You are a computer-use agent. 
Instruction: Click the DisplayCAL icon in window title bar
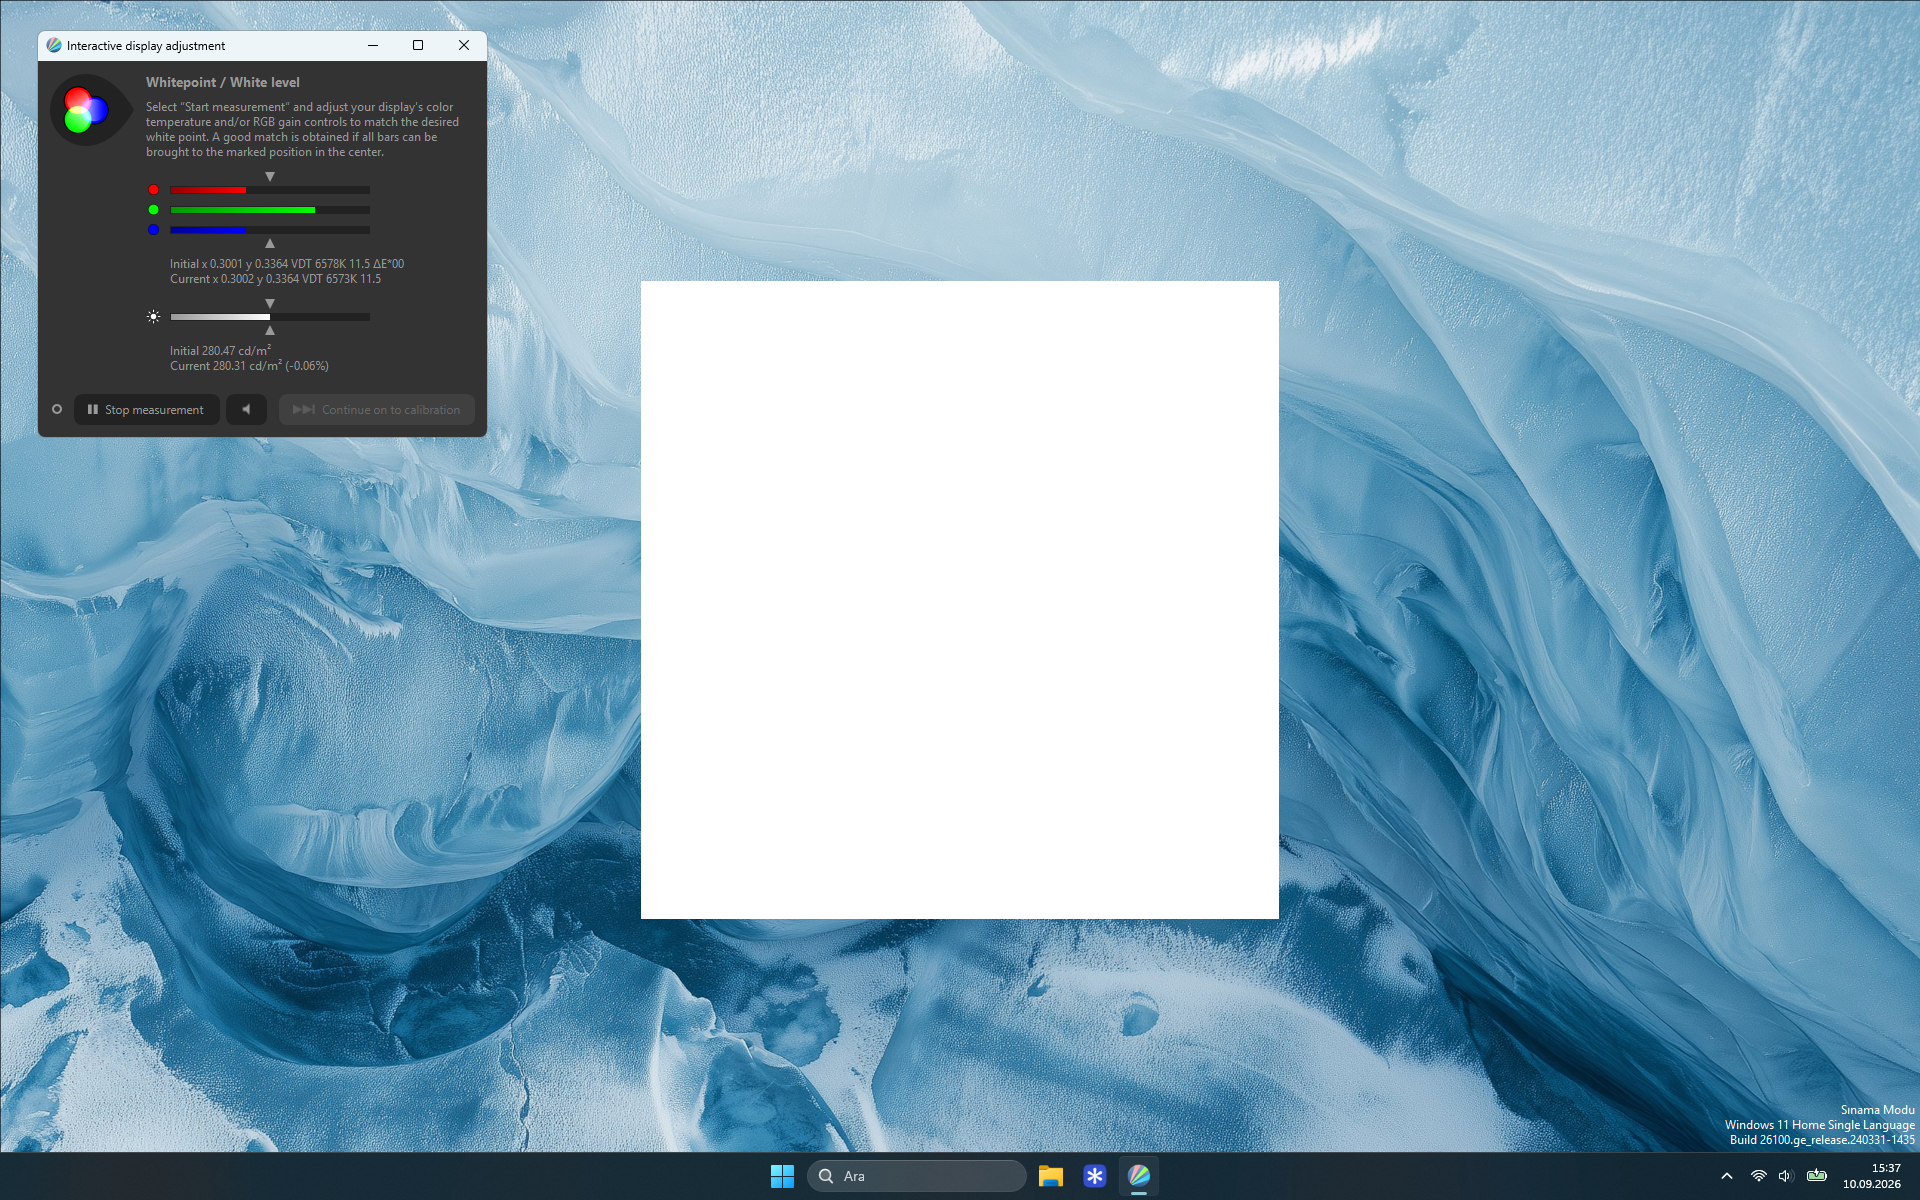pyautogui.click(x=54, y=45)
